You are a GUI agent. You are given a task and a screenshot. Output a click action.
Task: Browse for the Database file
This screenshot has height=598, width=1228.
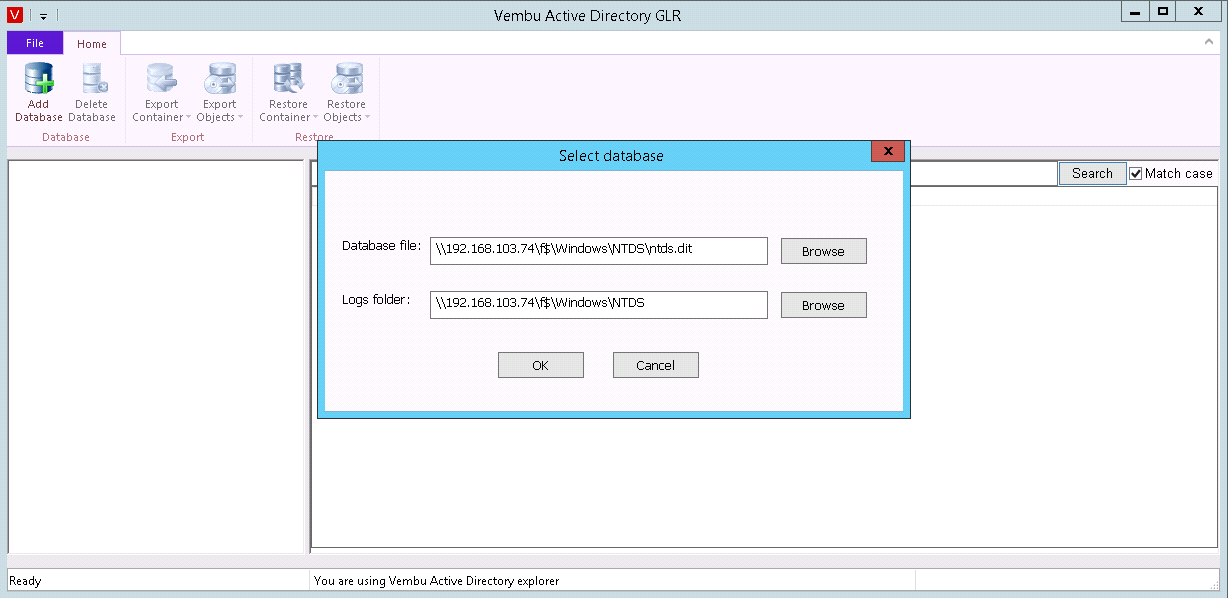tap(823, 251)
